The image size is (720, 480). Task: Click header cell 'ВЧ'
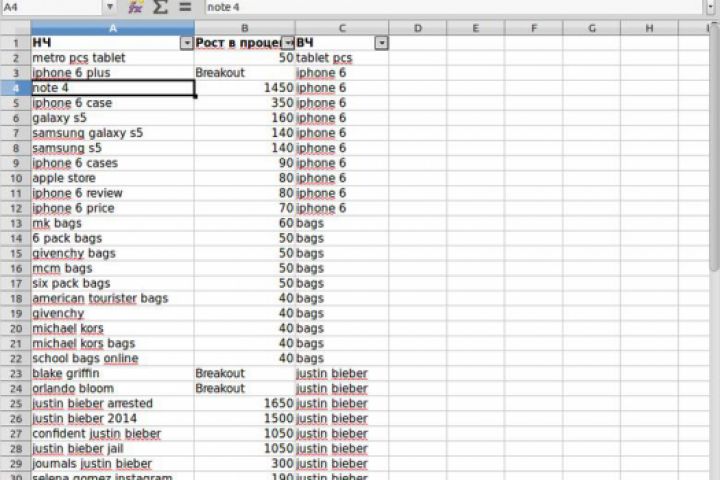(x=342, y=43)
